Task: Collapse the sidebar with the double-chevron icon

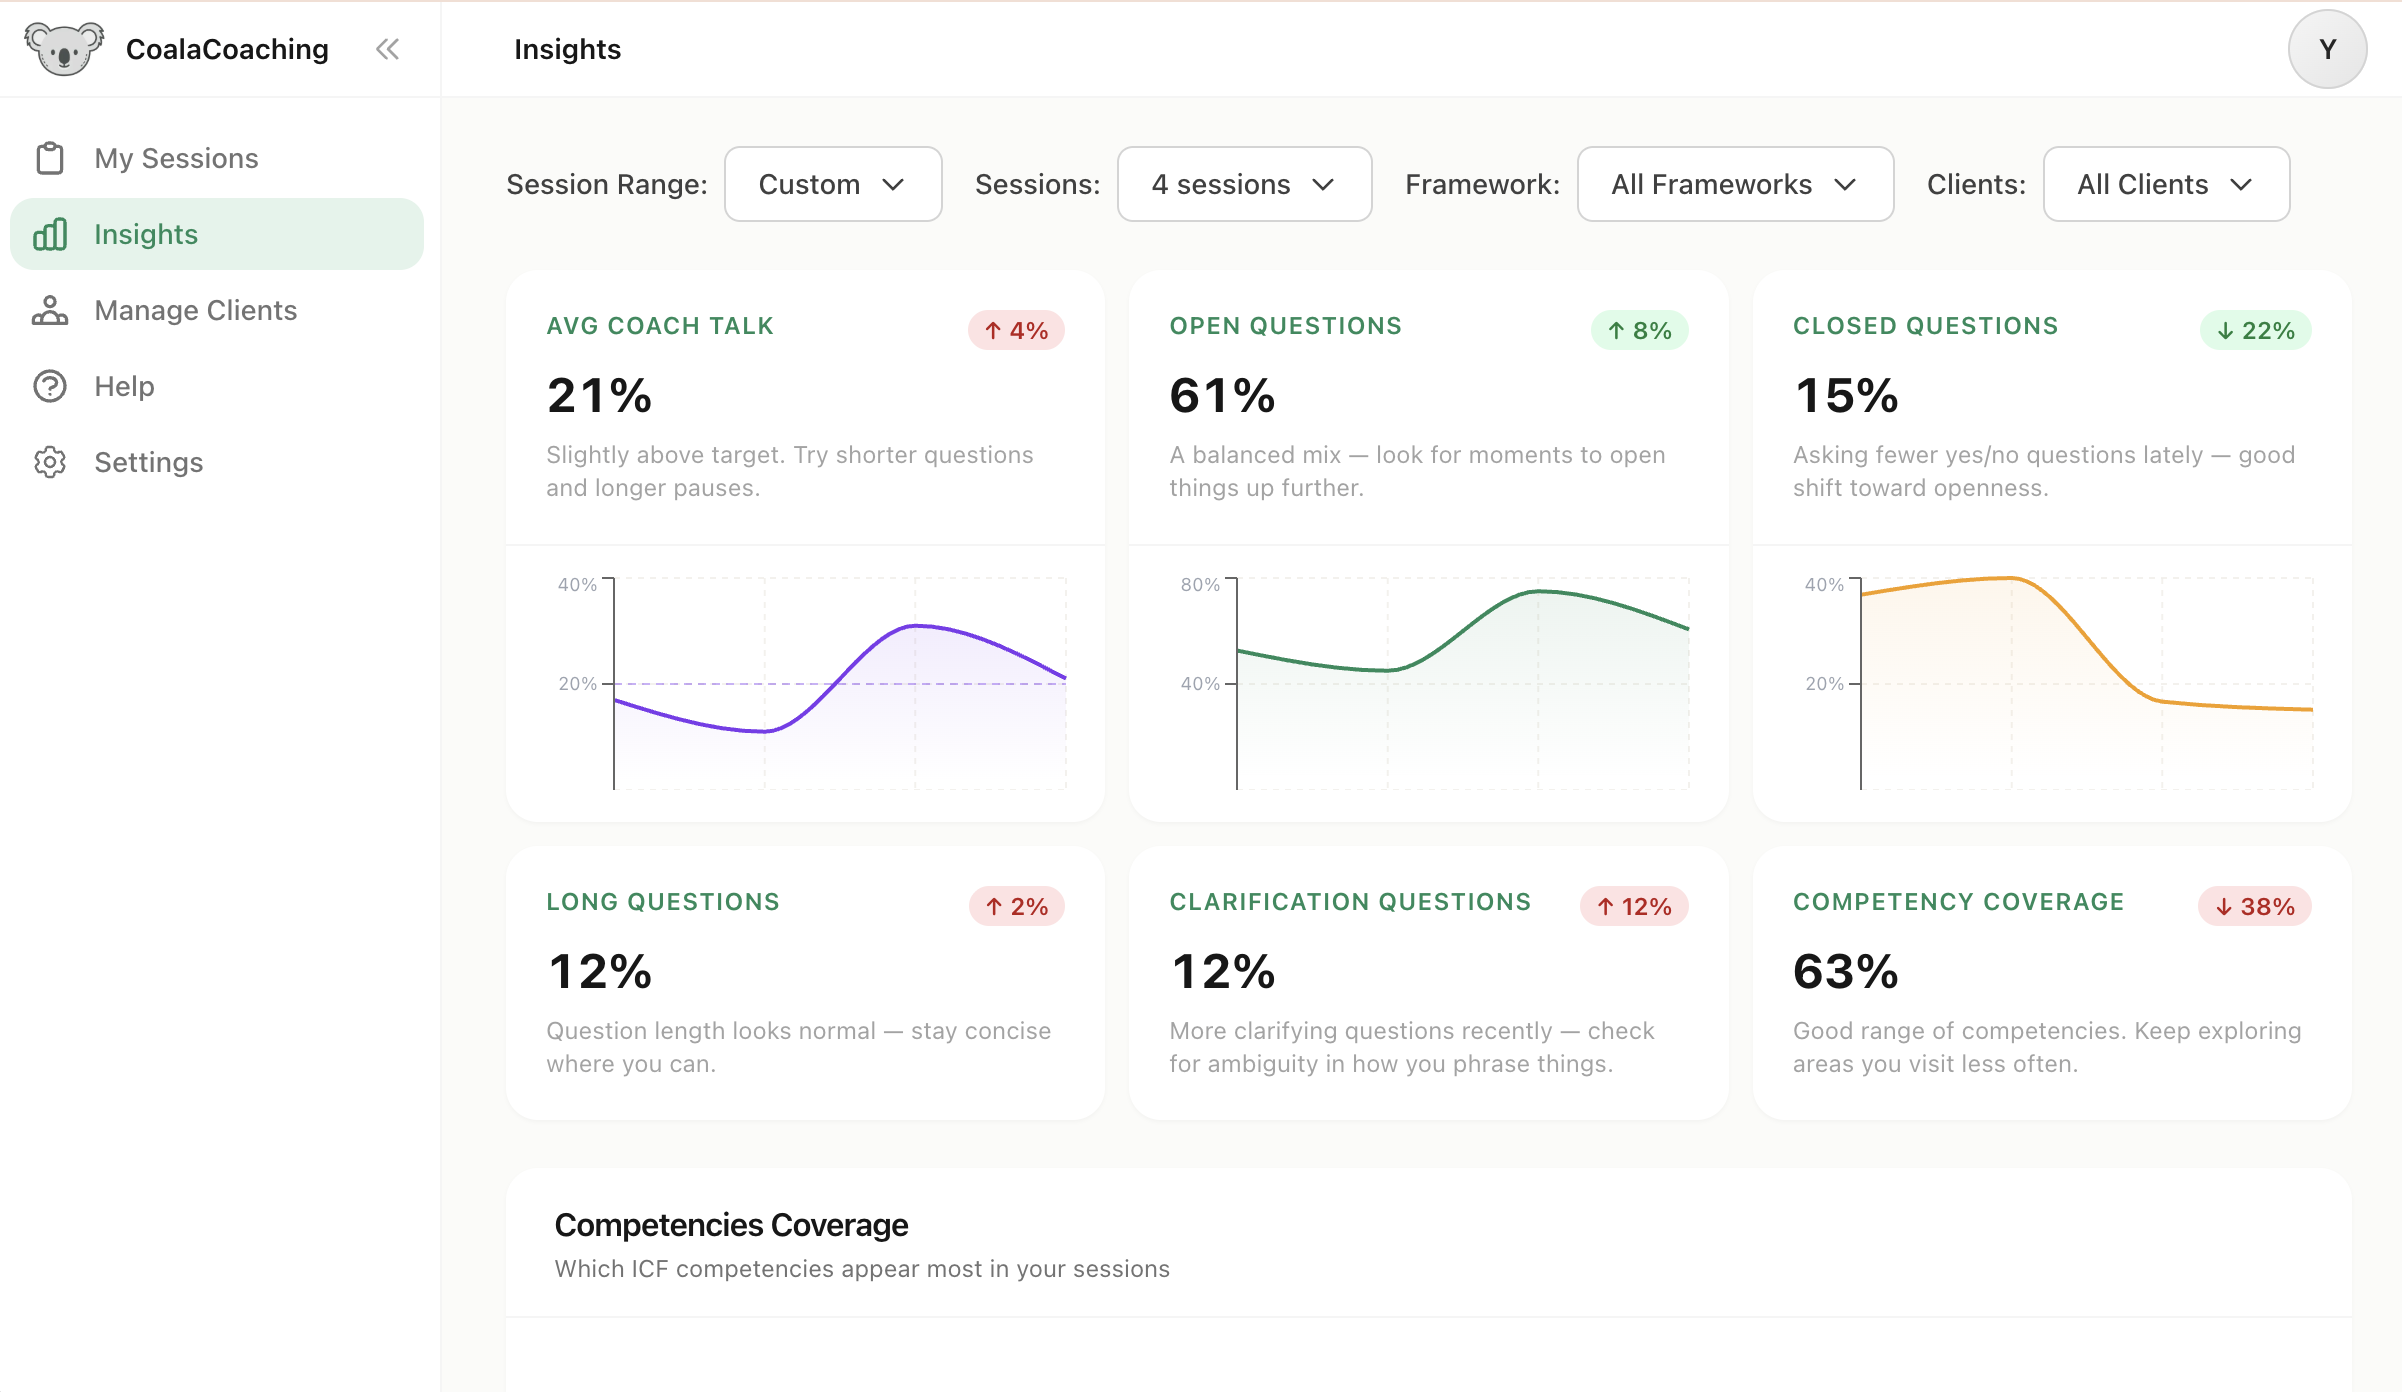Action: (387, 49)
